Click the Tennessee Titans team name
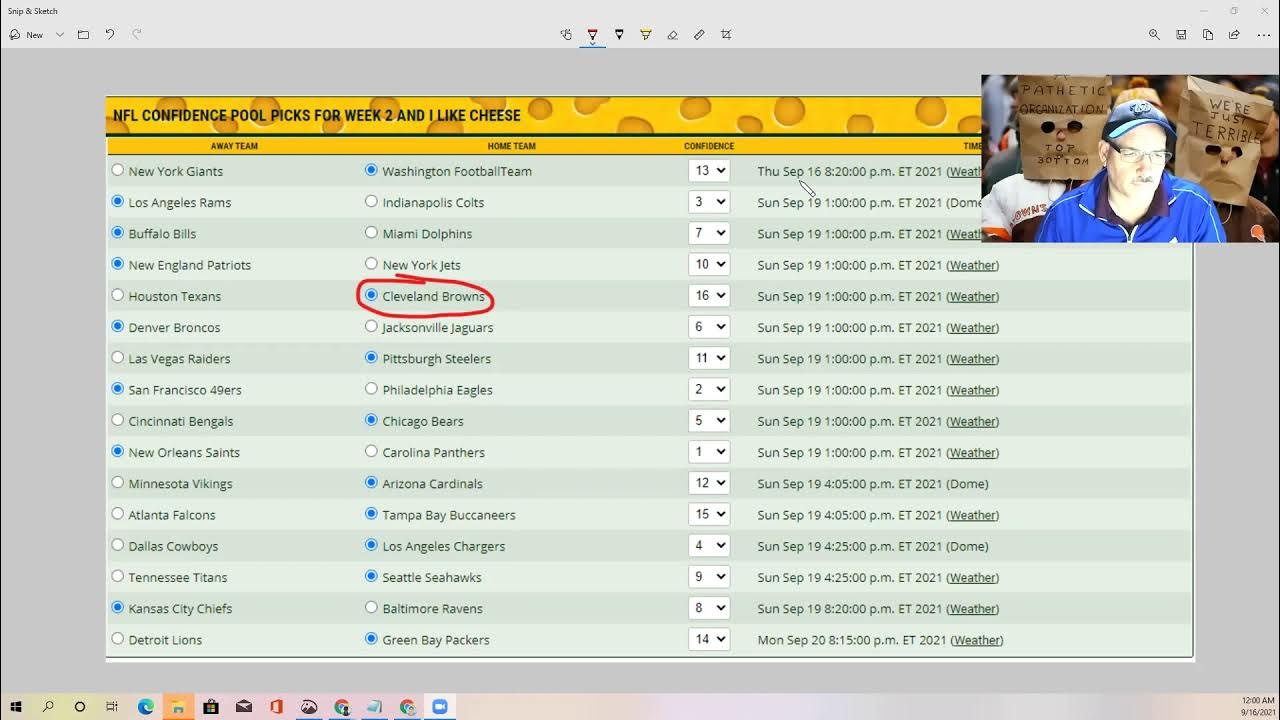The width and height of the screenshot is (1280, 720). (178, 577)
